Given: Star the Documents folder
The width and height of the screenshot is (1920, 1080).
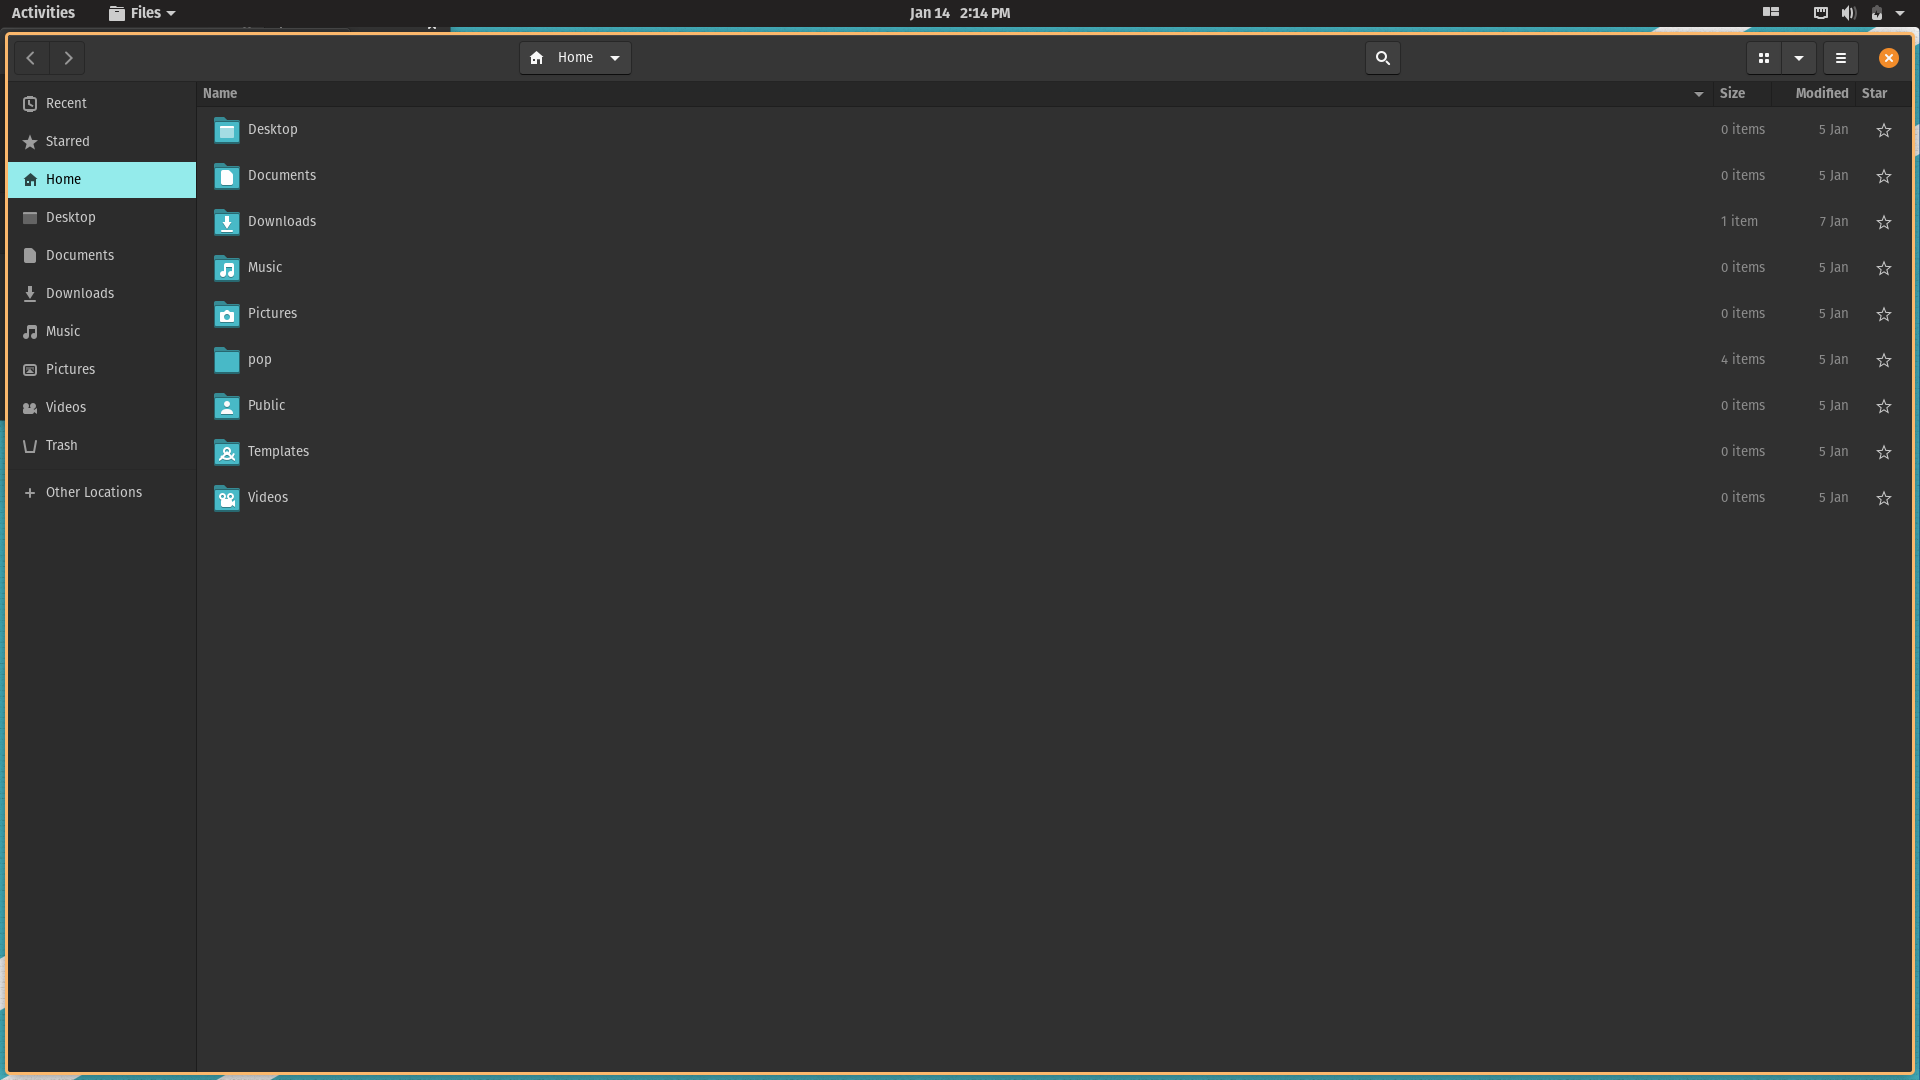Looking at the screenshot, I should coord(1884,176).
